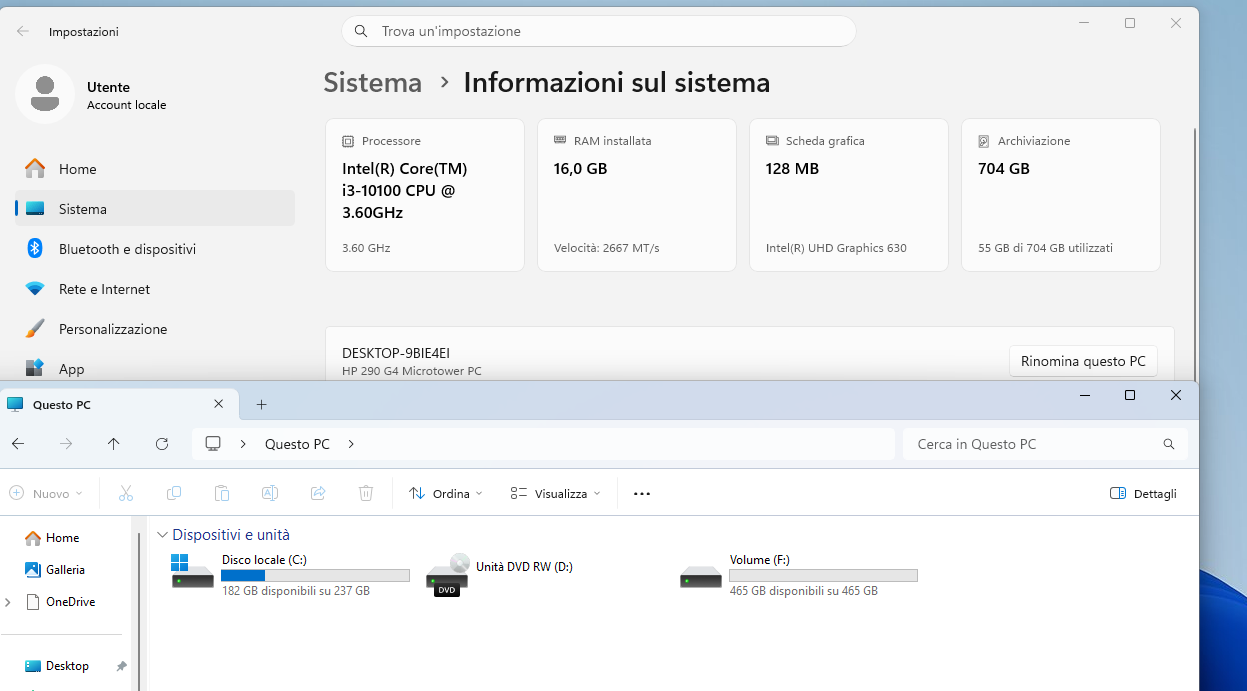The image size is (1247, 691).
Task: Open Galleria in Explorer navigation pane
Action: coord(55,570)
